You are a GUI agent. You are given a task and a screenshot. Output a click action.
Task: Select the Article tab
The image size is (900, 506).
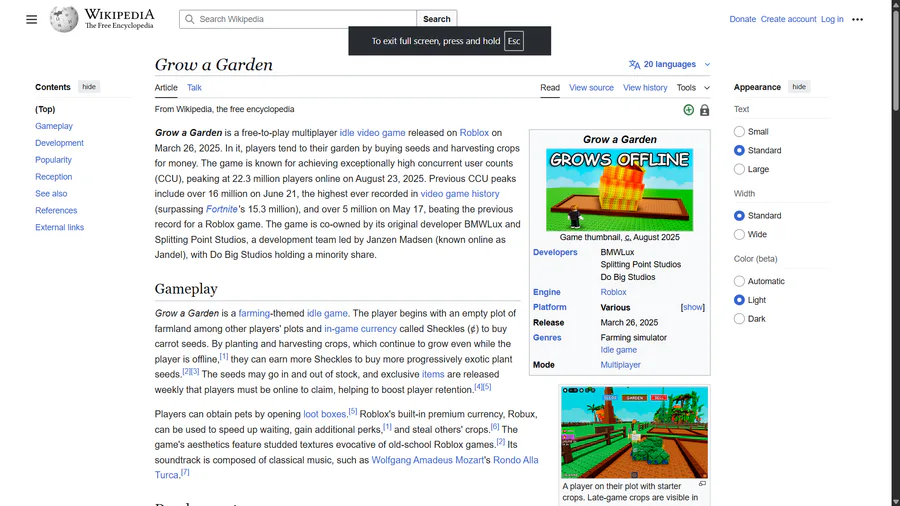(166, 88)
